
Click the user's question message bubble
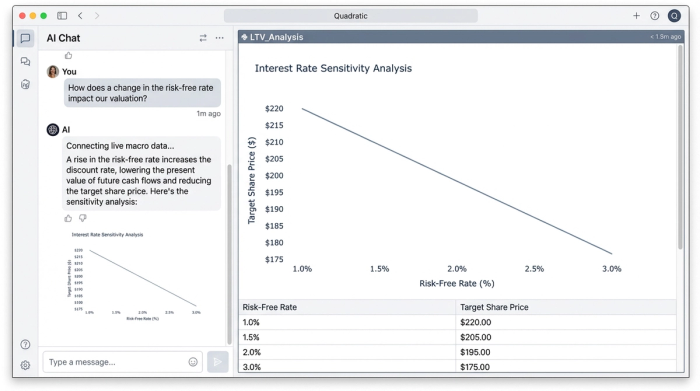click(142, 93)
